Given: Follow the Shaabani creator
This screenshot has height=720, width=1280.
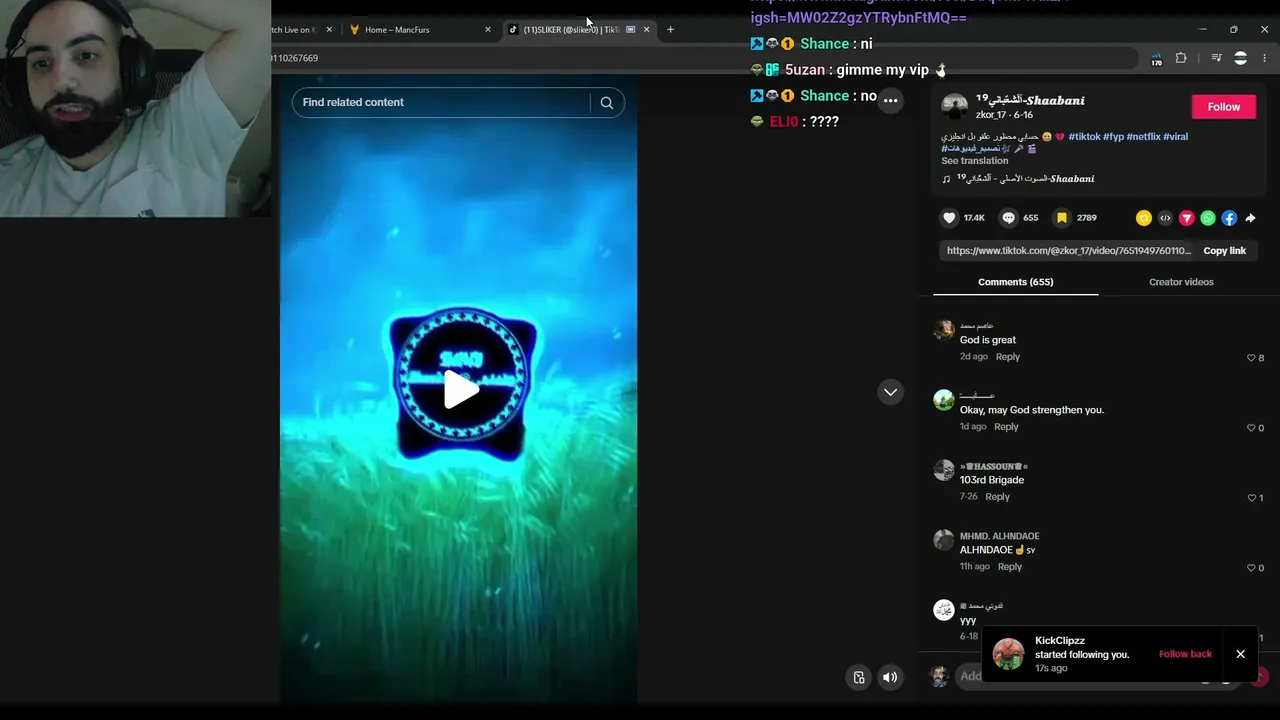Looking at the screenshot, I should (1223, 107).
